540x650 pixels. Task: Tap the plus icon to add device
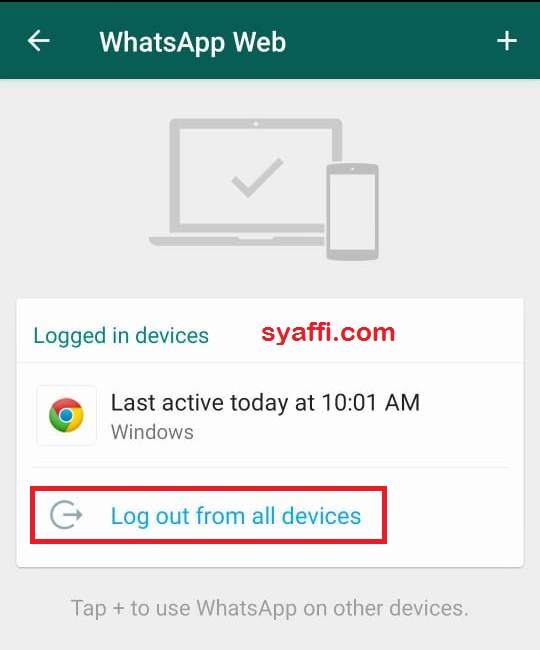[x=507, y=41]
